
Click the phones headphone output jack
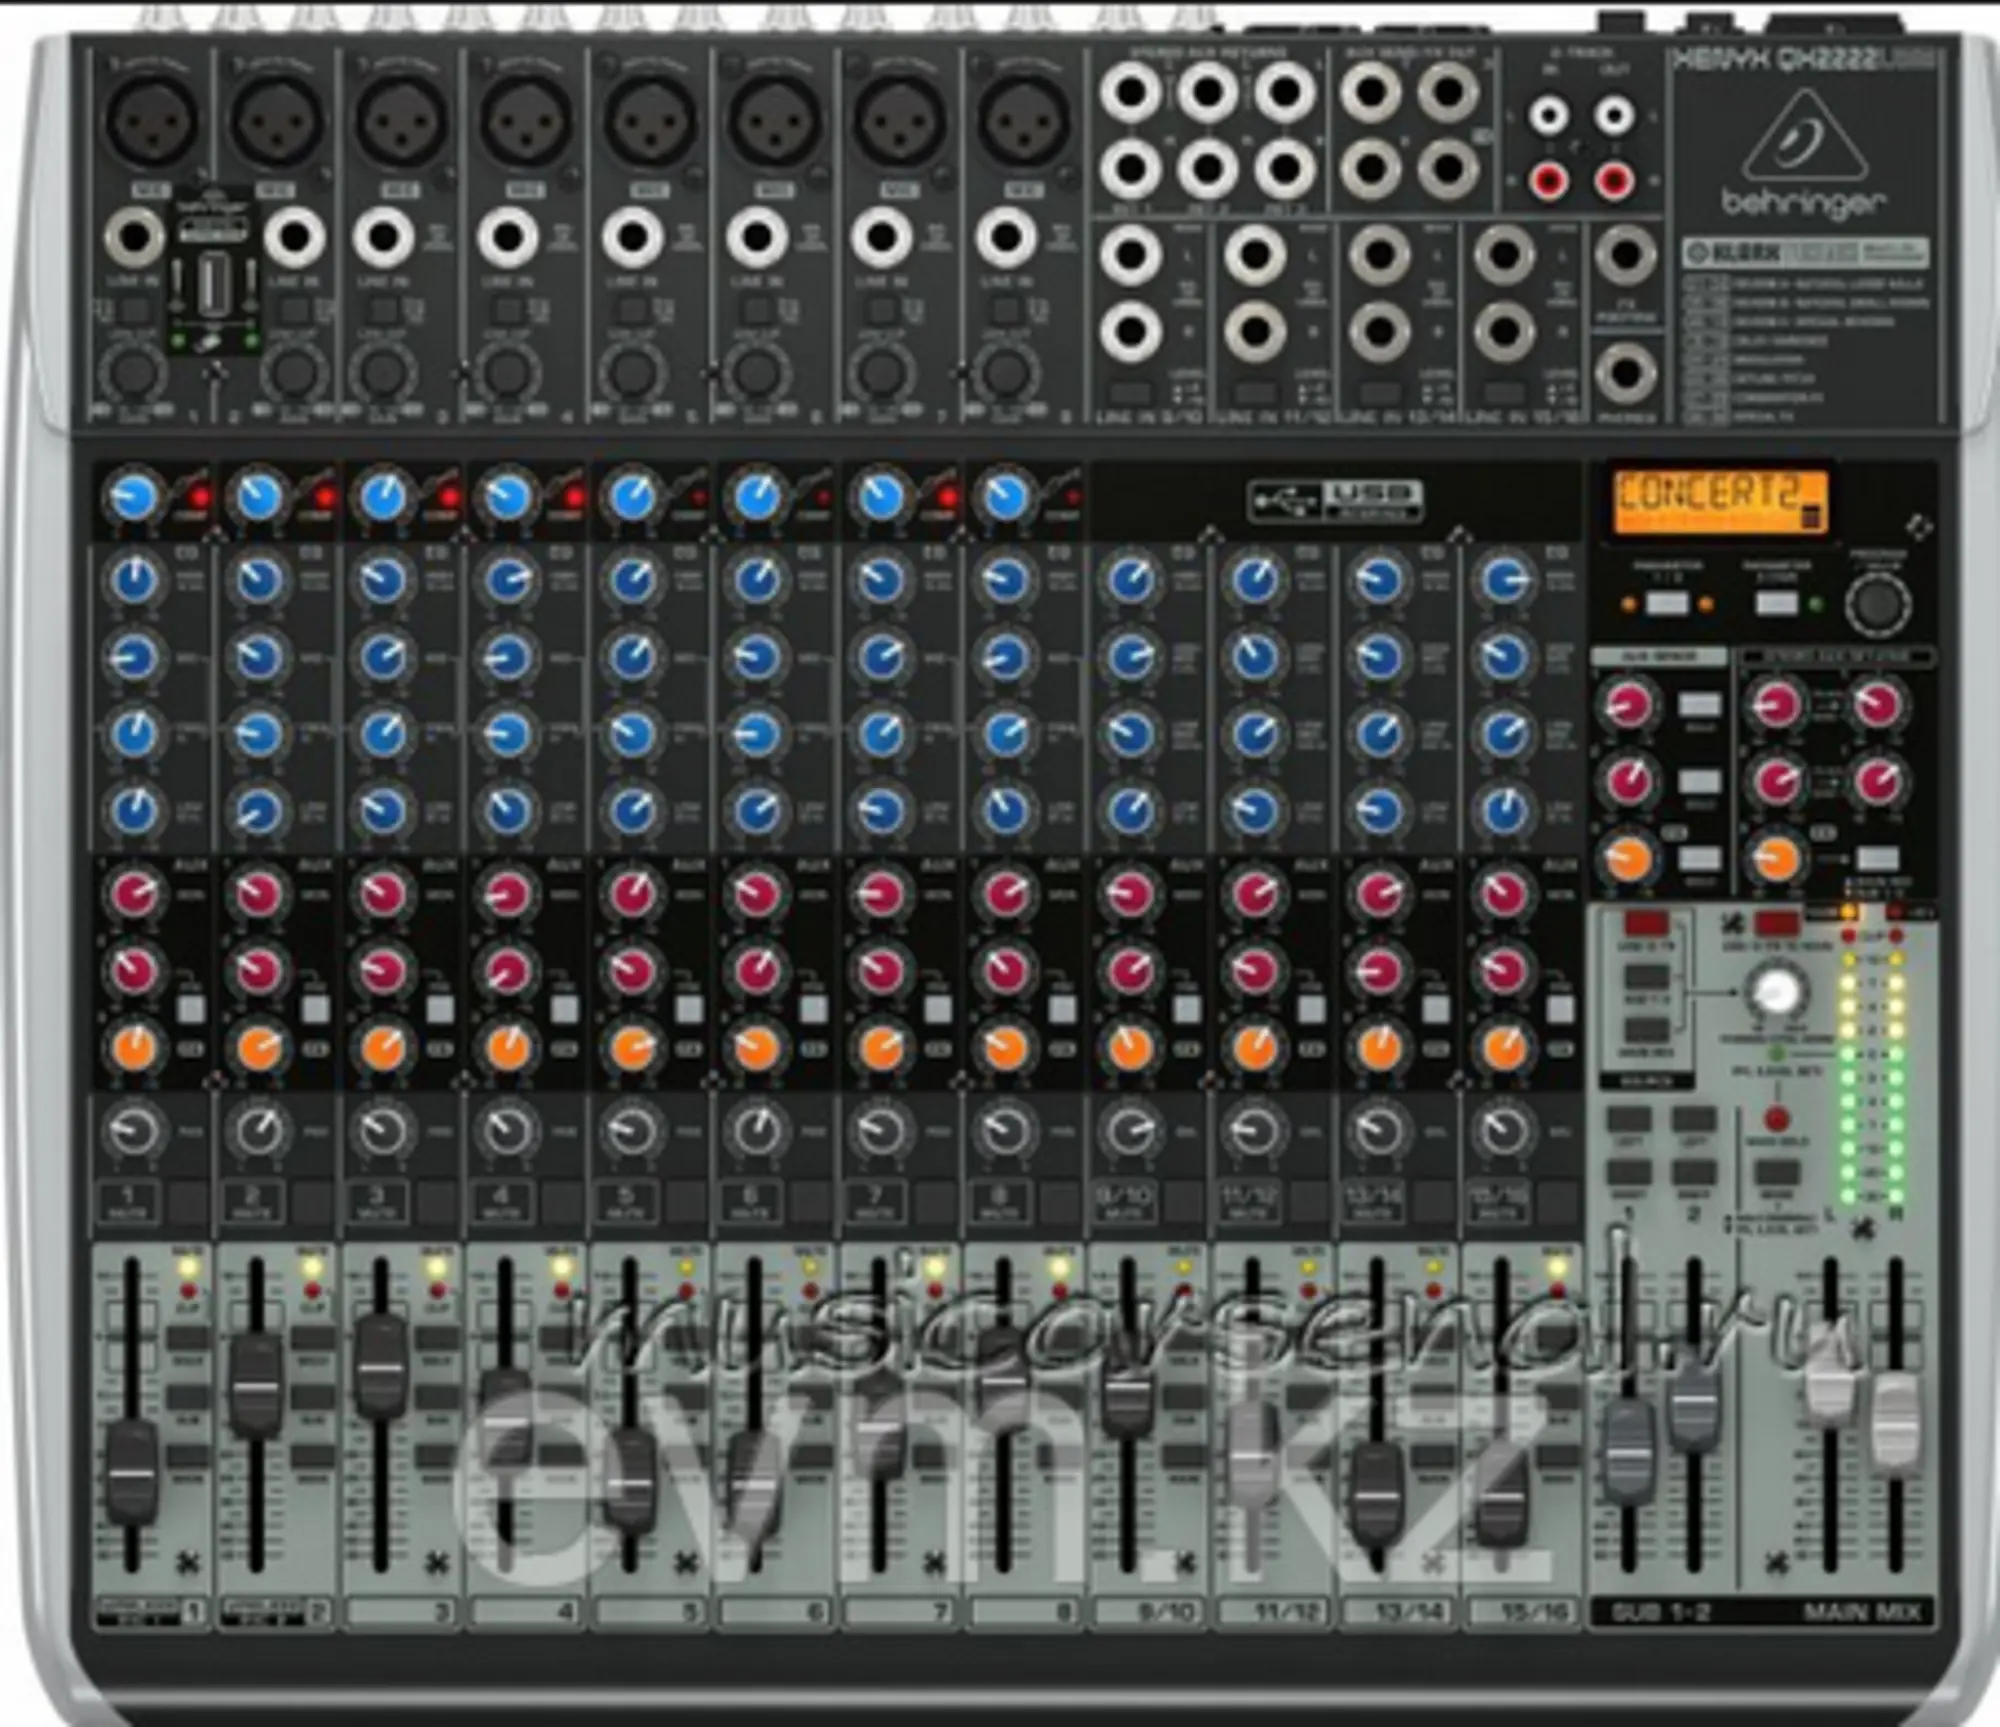pyautogui.click(x=1625, y=374)
